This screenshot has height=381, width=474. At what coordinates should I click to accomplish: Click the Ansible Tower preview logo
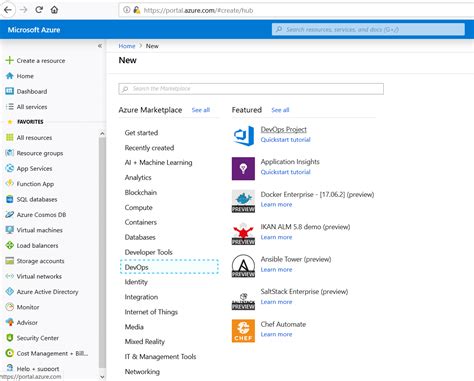coord(243,266)
